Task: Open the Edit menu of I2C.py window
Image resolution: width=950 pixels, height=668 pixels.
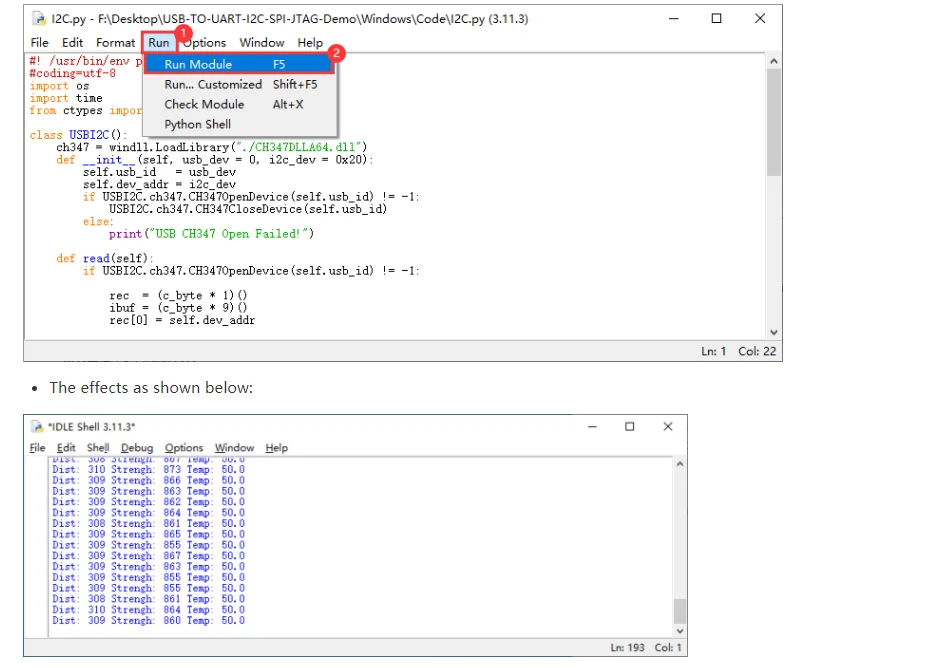Action: tap(72, 42)
